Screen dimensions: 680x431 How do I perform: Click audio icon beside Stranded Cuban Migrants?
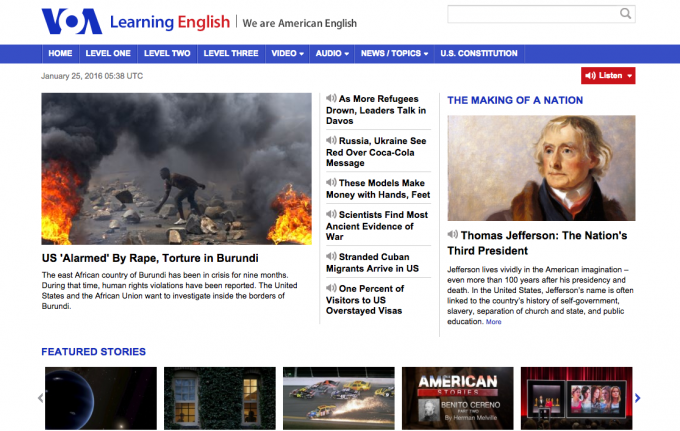[331, 256]
